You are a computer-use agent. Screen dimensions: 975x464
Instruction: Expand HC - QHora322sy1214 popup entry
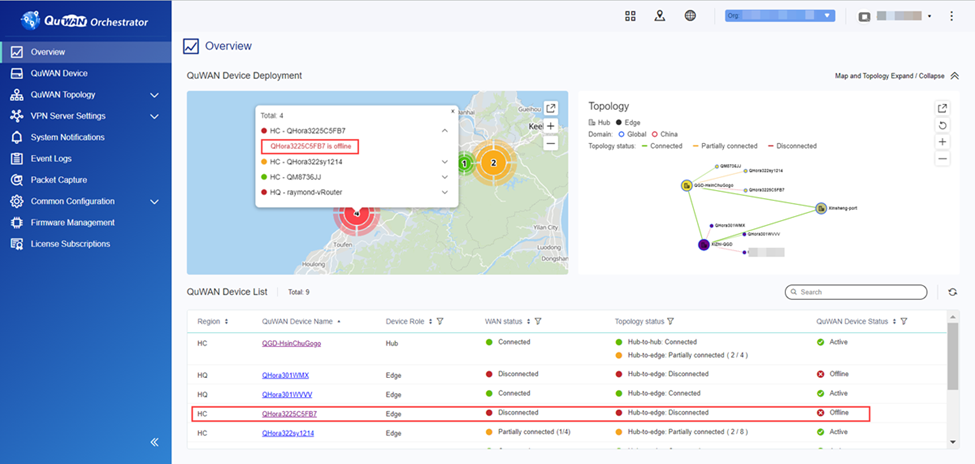445,162
